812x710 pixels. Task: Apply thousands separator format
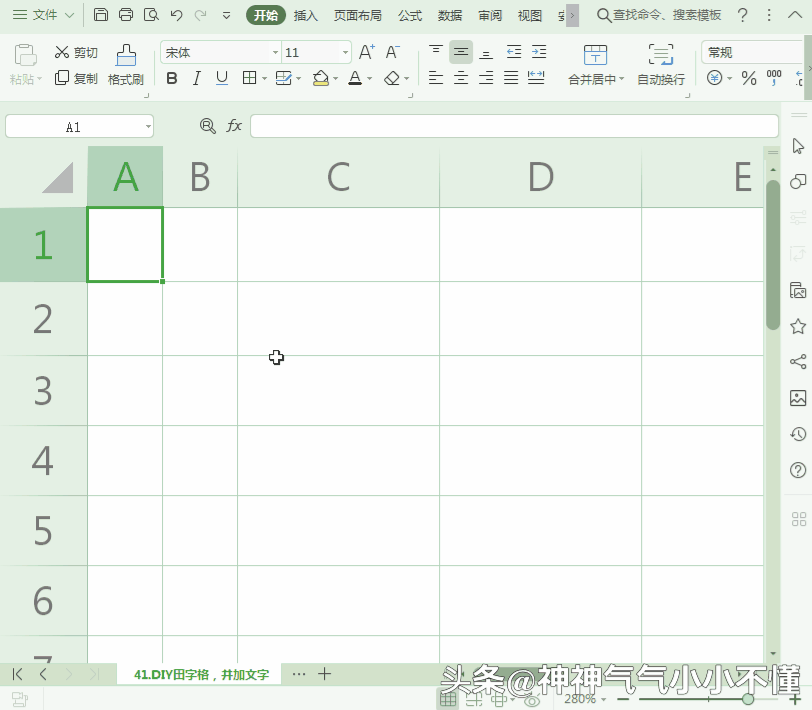(x=774, y=79)
